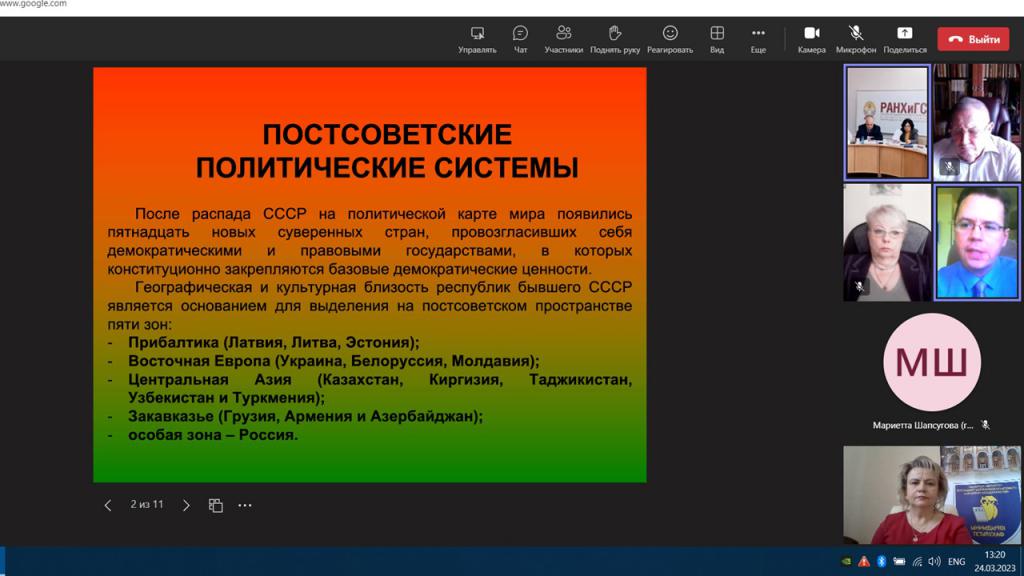Open the volume control in system tray
The image size is (1024, 576).
934,562
